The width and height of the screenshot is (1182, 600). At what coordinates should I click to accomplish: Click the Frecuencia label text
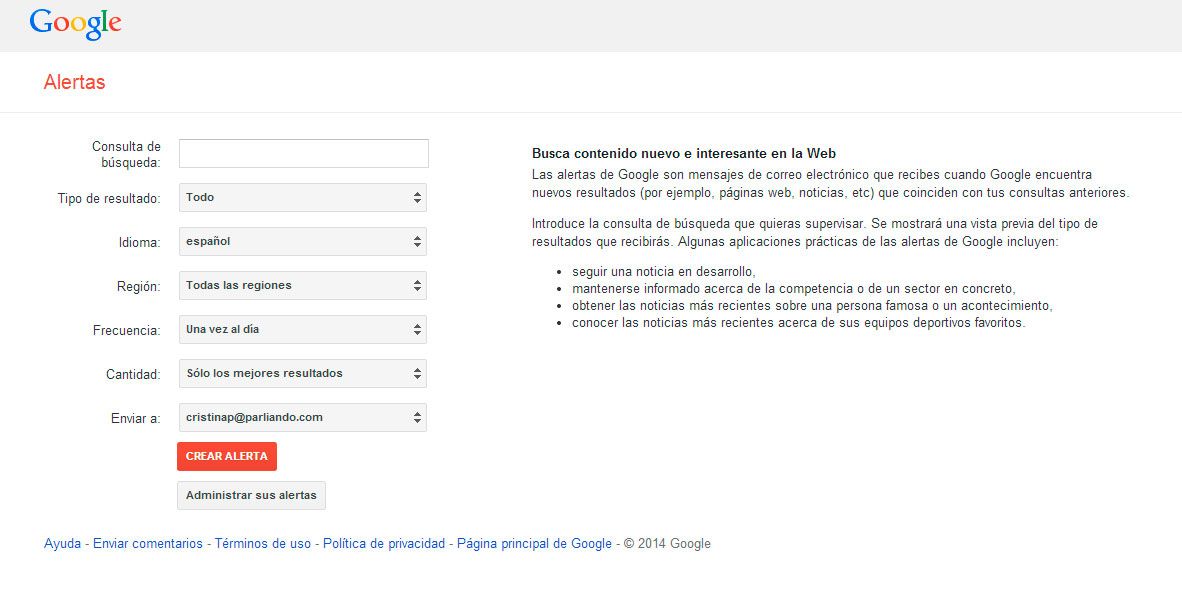coord(126,331)
